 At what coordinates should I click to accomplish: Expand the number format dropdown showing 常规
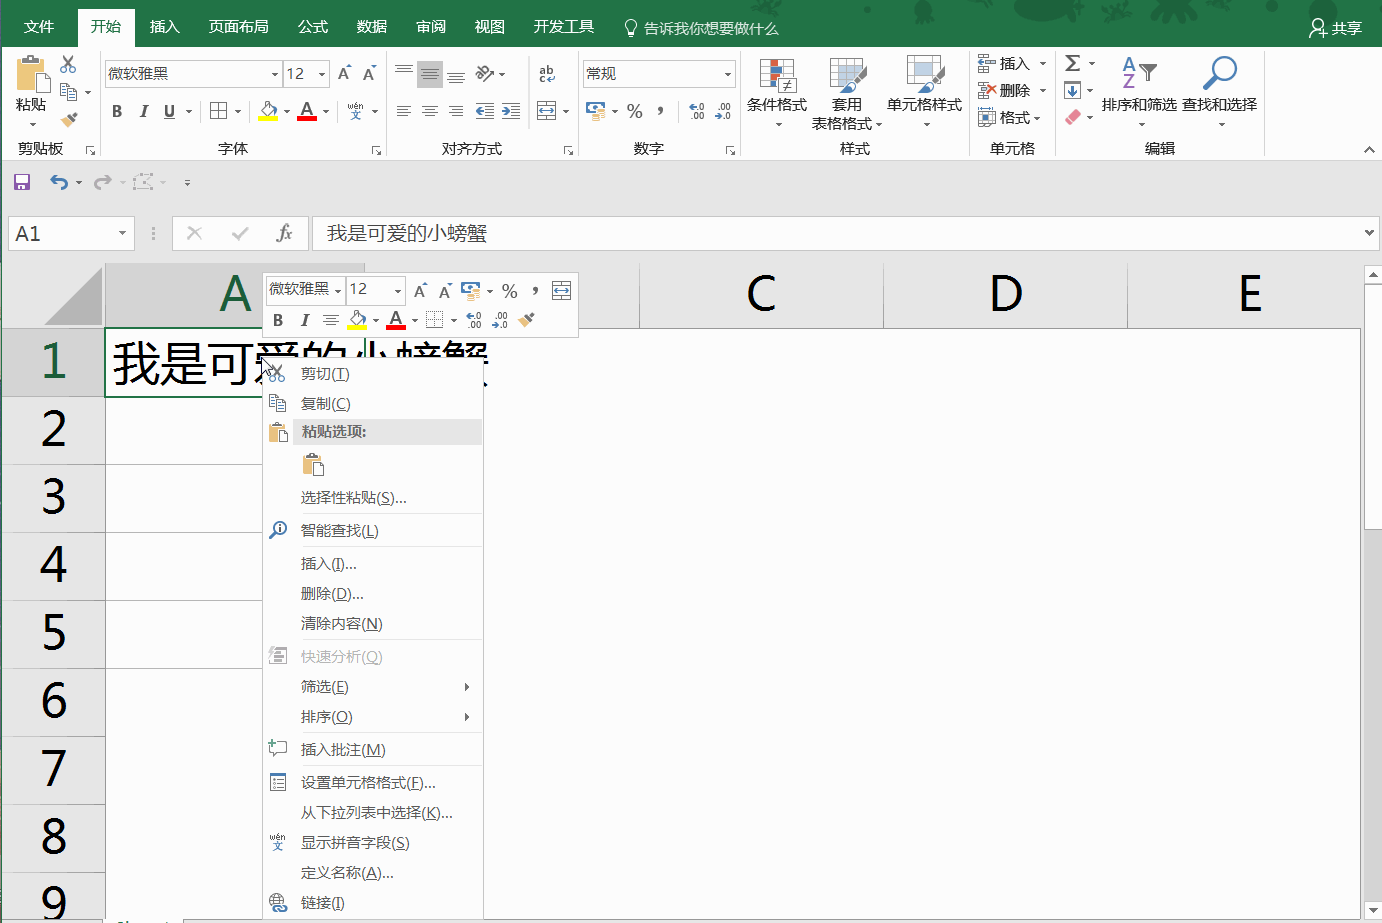(x=727, y=74)
